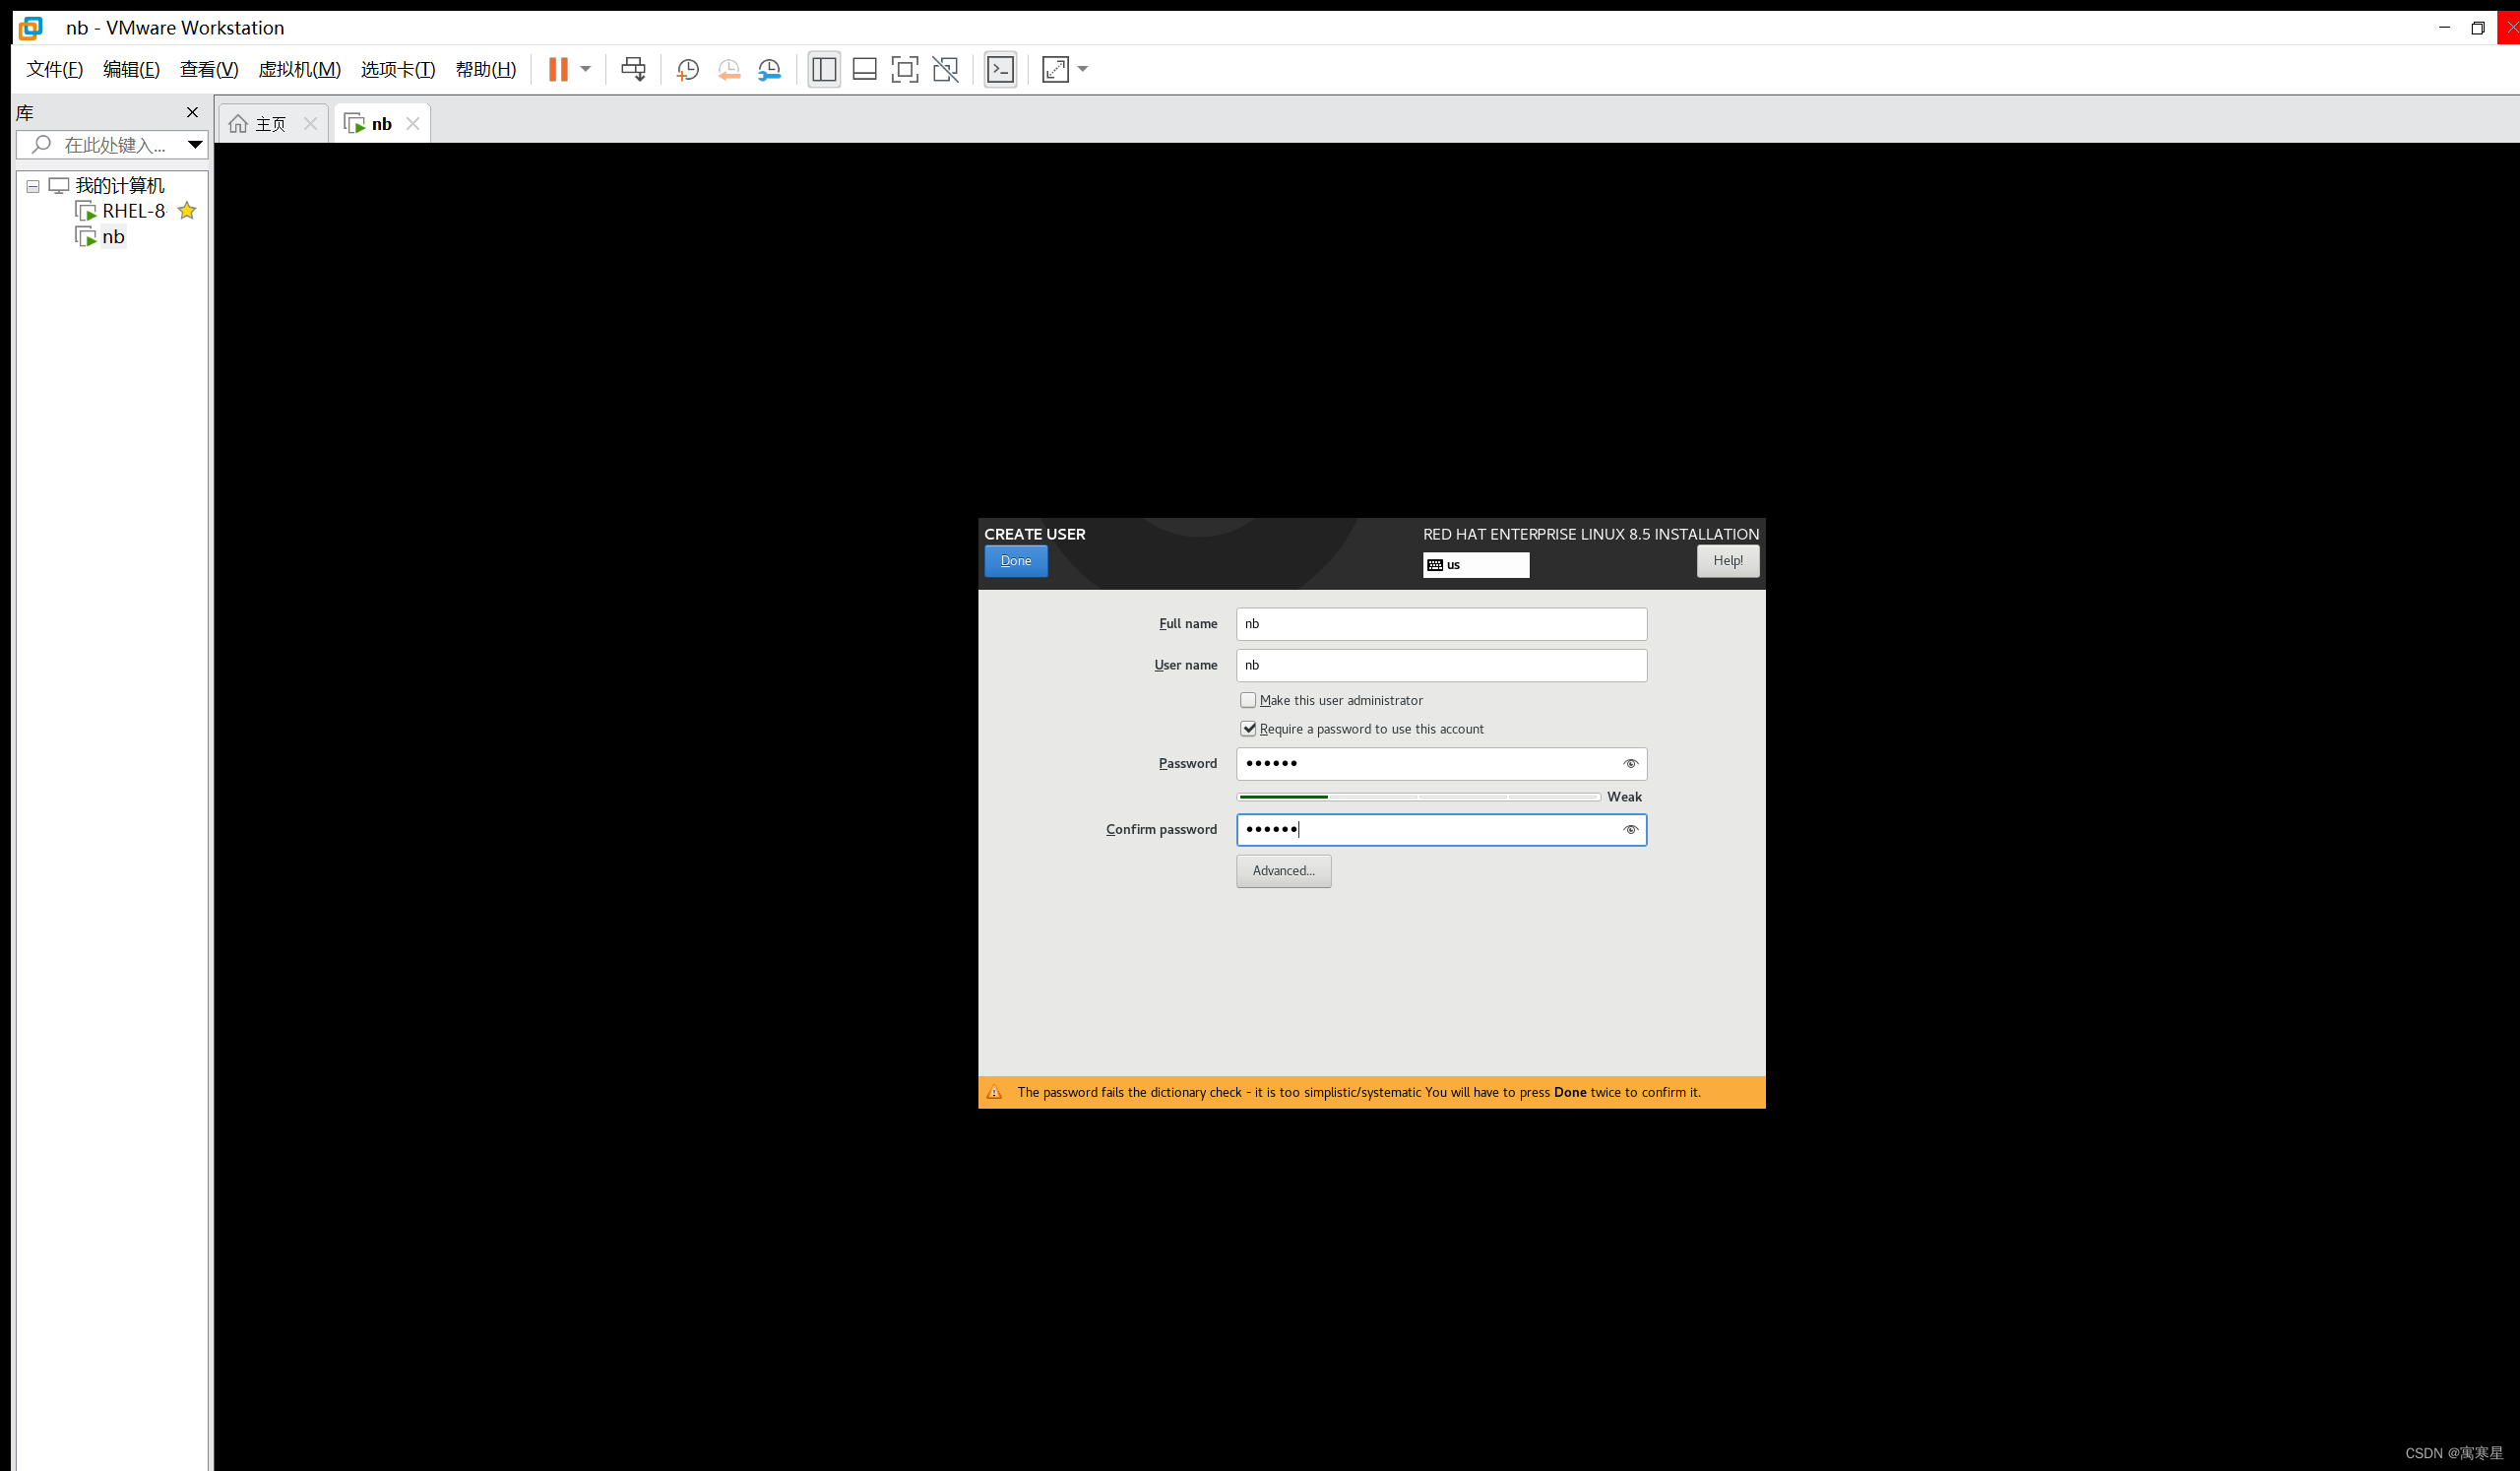This screenshot has width=2520, height=1471.
Task: Click the VMware Workstation app icon
Action: (x=31, y=28)
